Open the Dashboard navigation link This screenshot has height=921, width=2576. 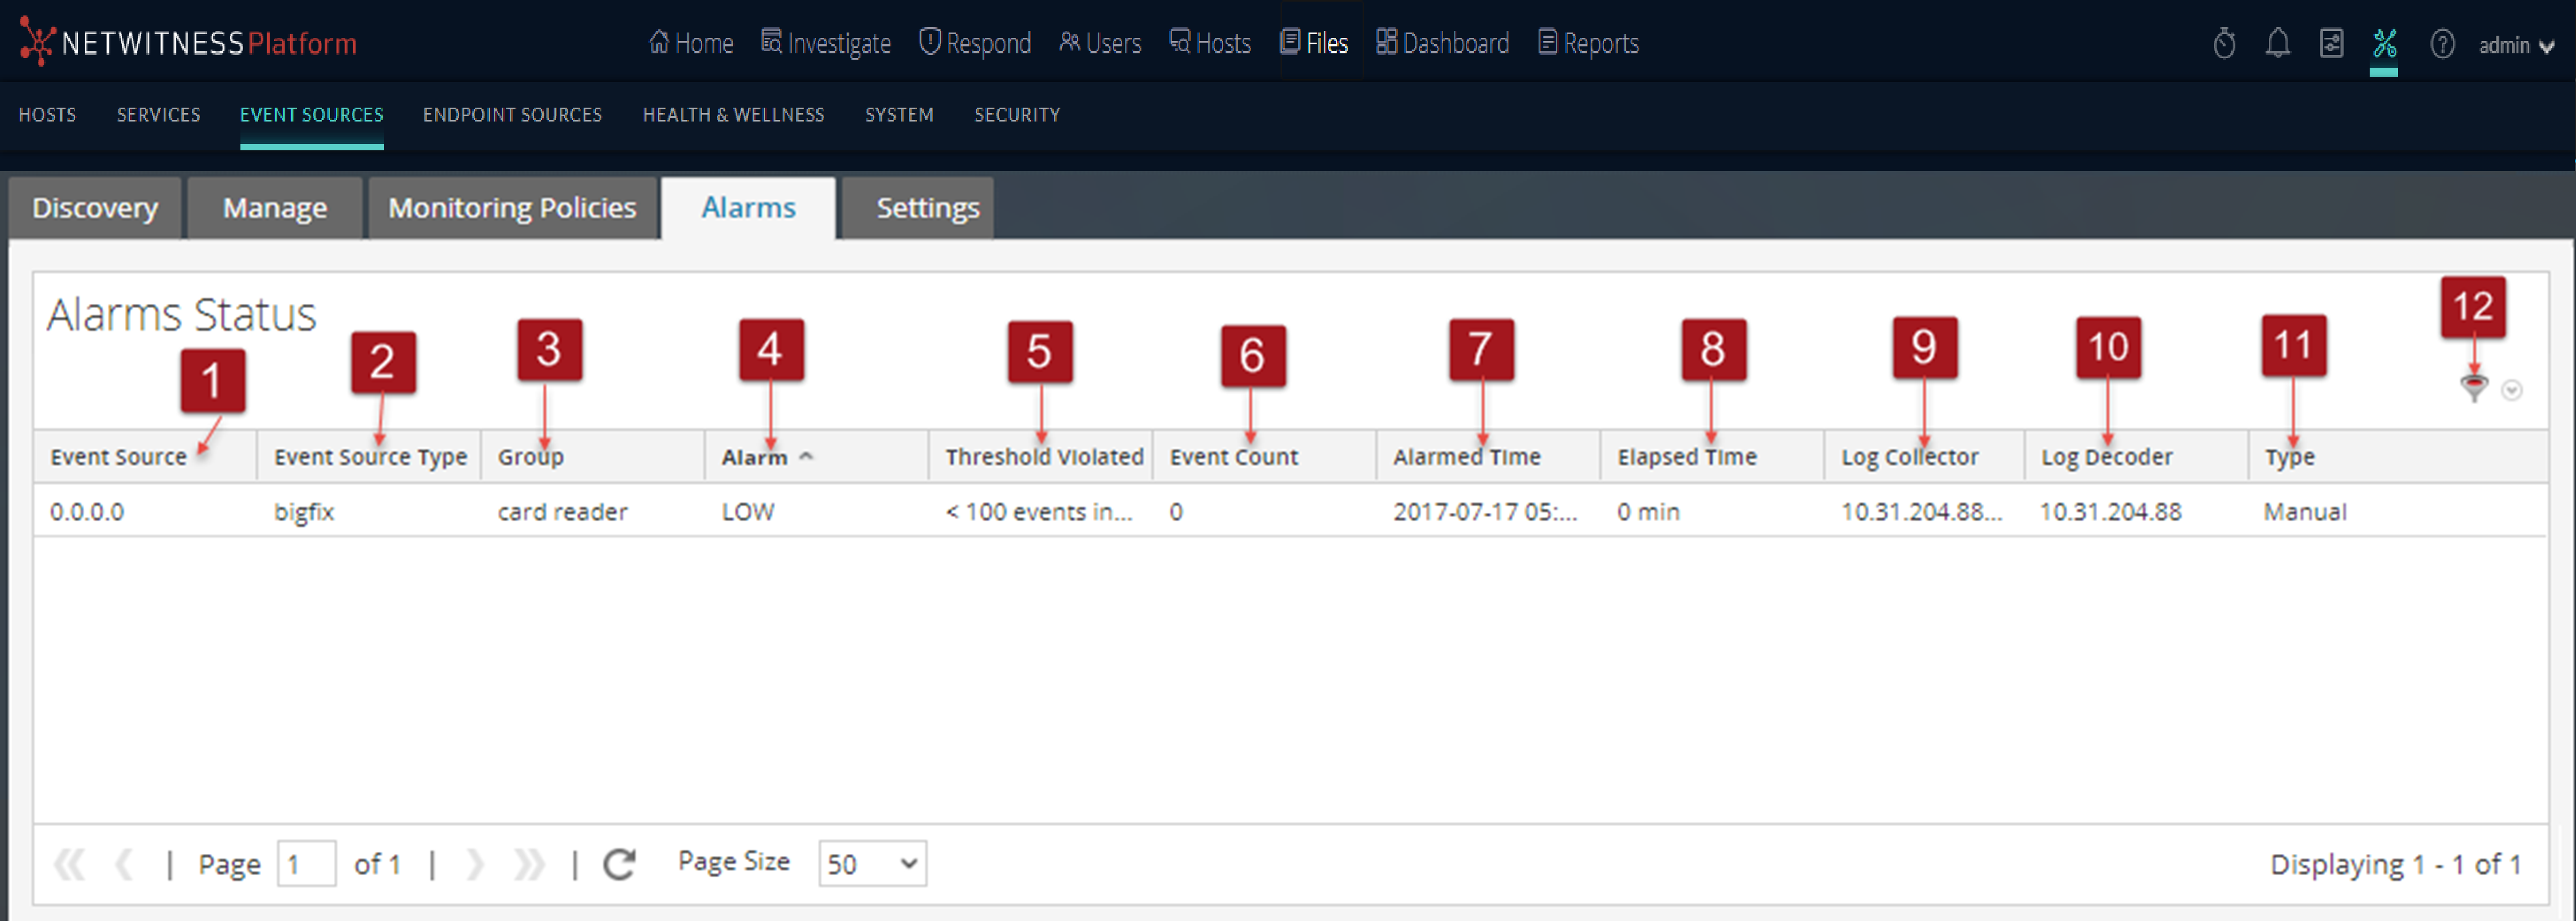pos(1442,43)
